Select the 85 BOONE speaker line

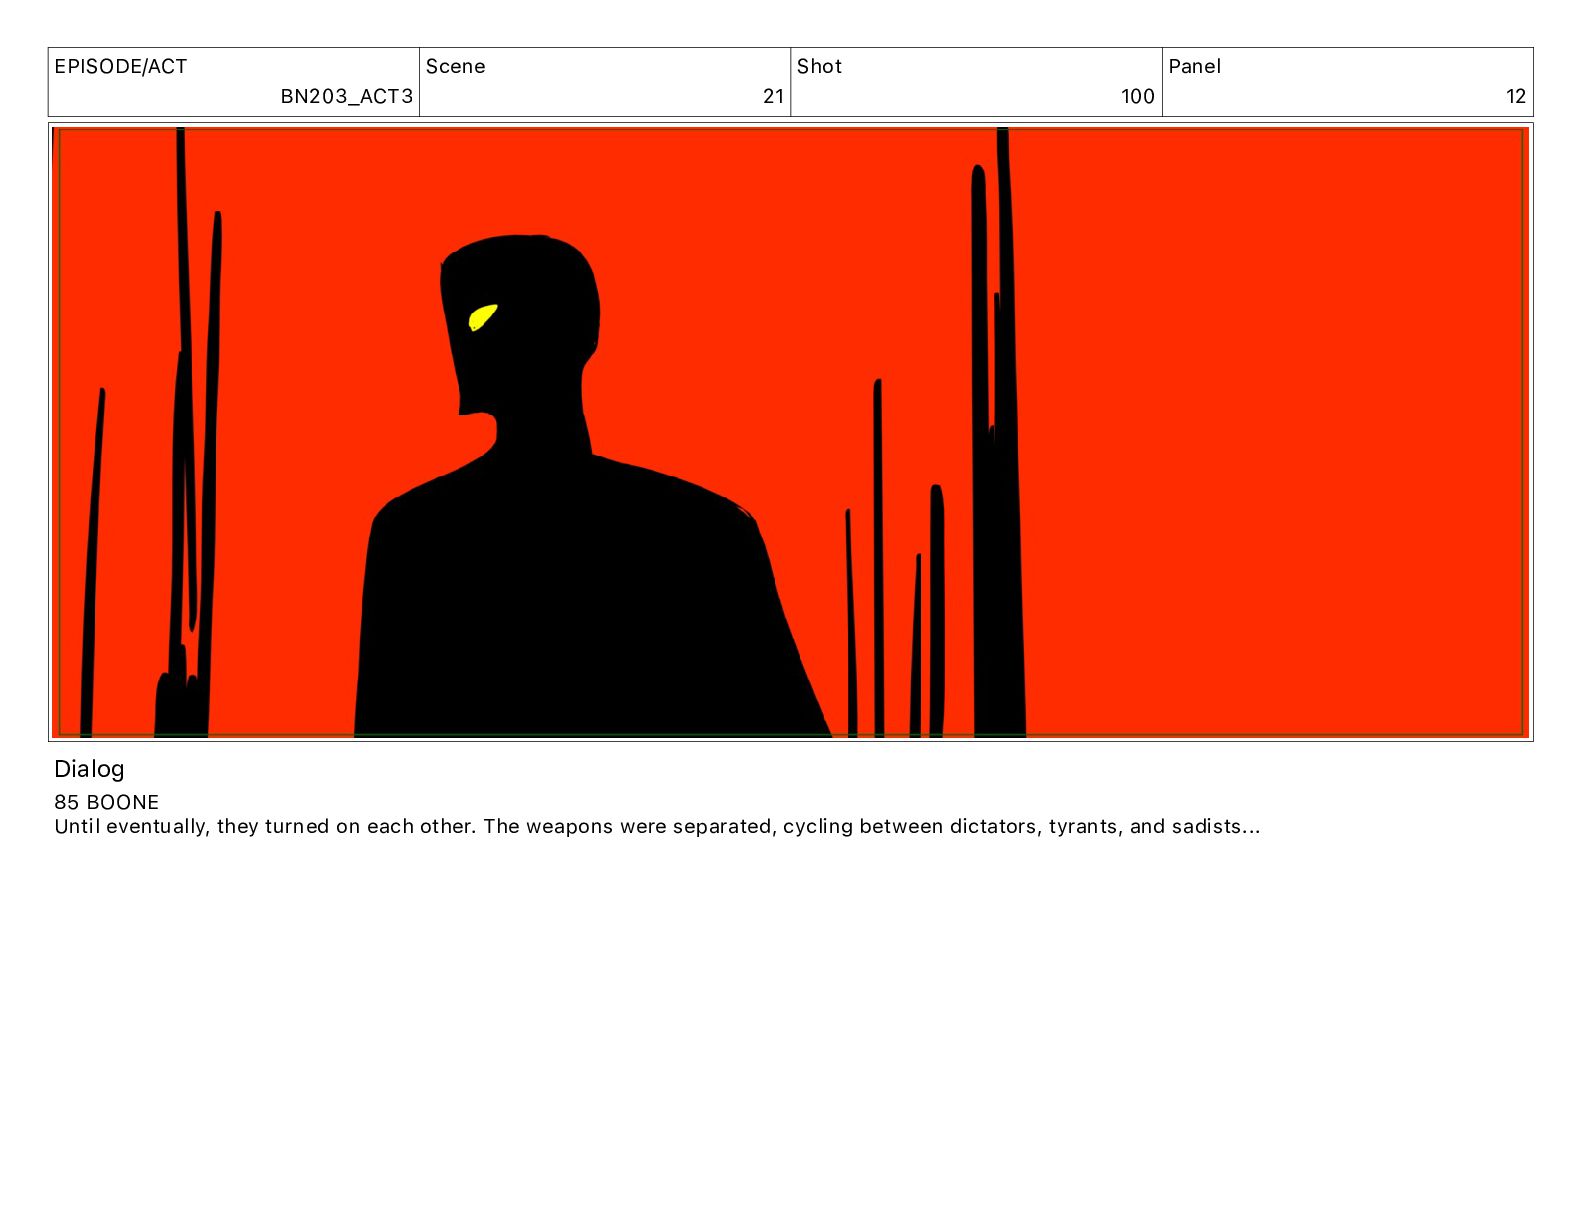point(107,802)
